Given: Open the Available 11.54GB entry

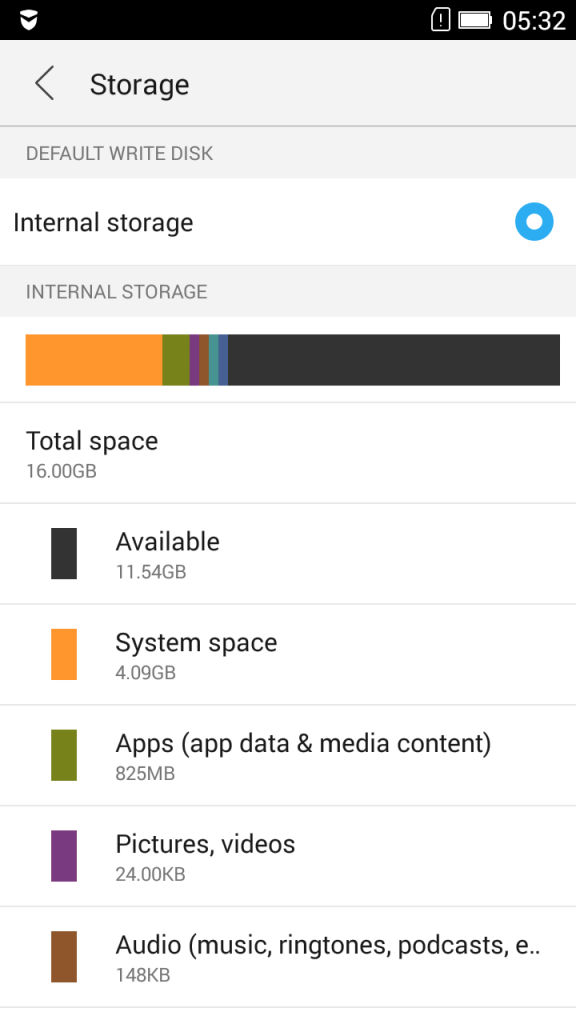Looking at the screenshot, I should click(x=288, y=554).
